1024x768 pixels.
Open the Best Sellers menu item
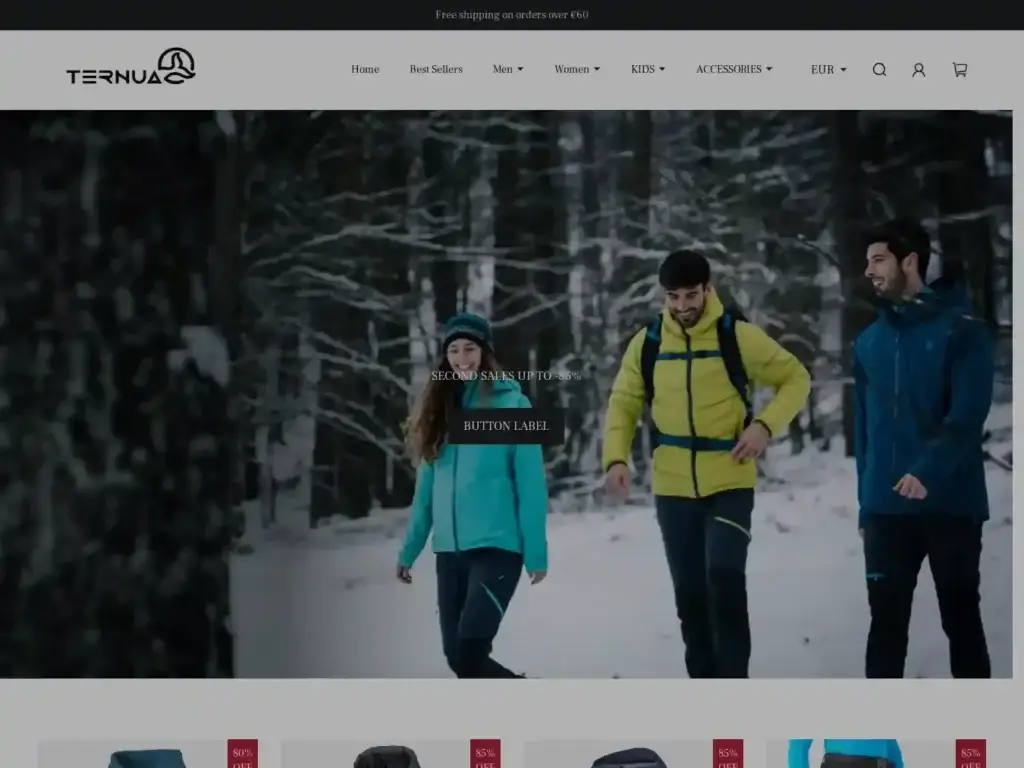(436, 70)
